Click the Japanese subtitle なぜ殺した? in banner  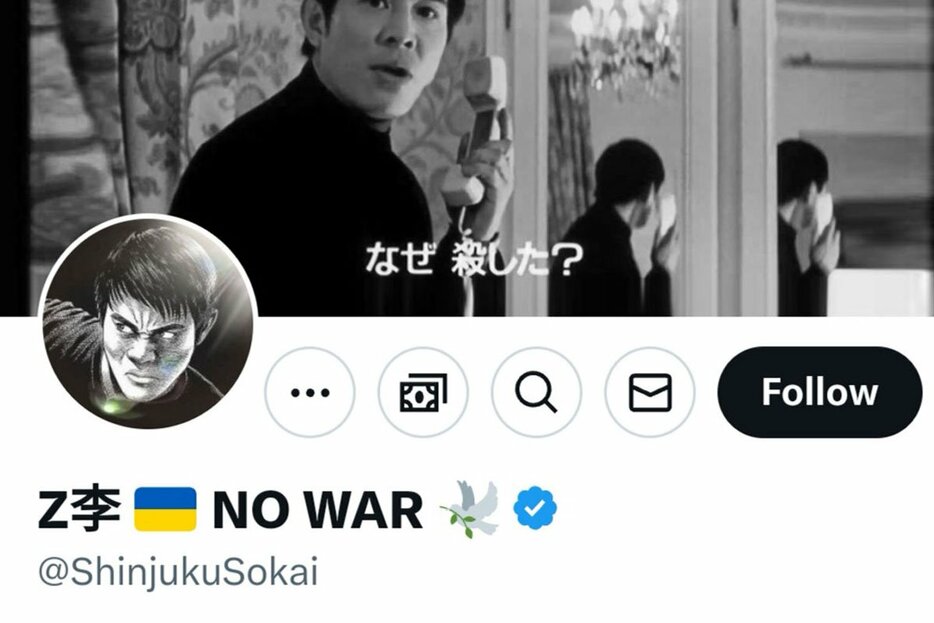(474, 259)
